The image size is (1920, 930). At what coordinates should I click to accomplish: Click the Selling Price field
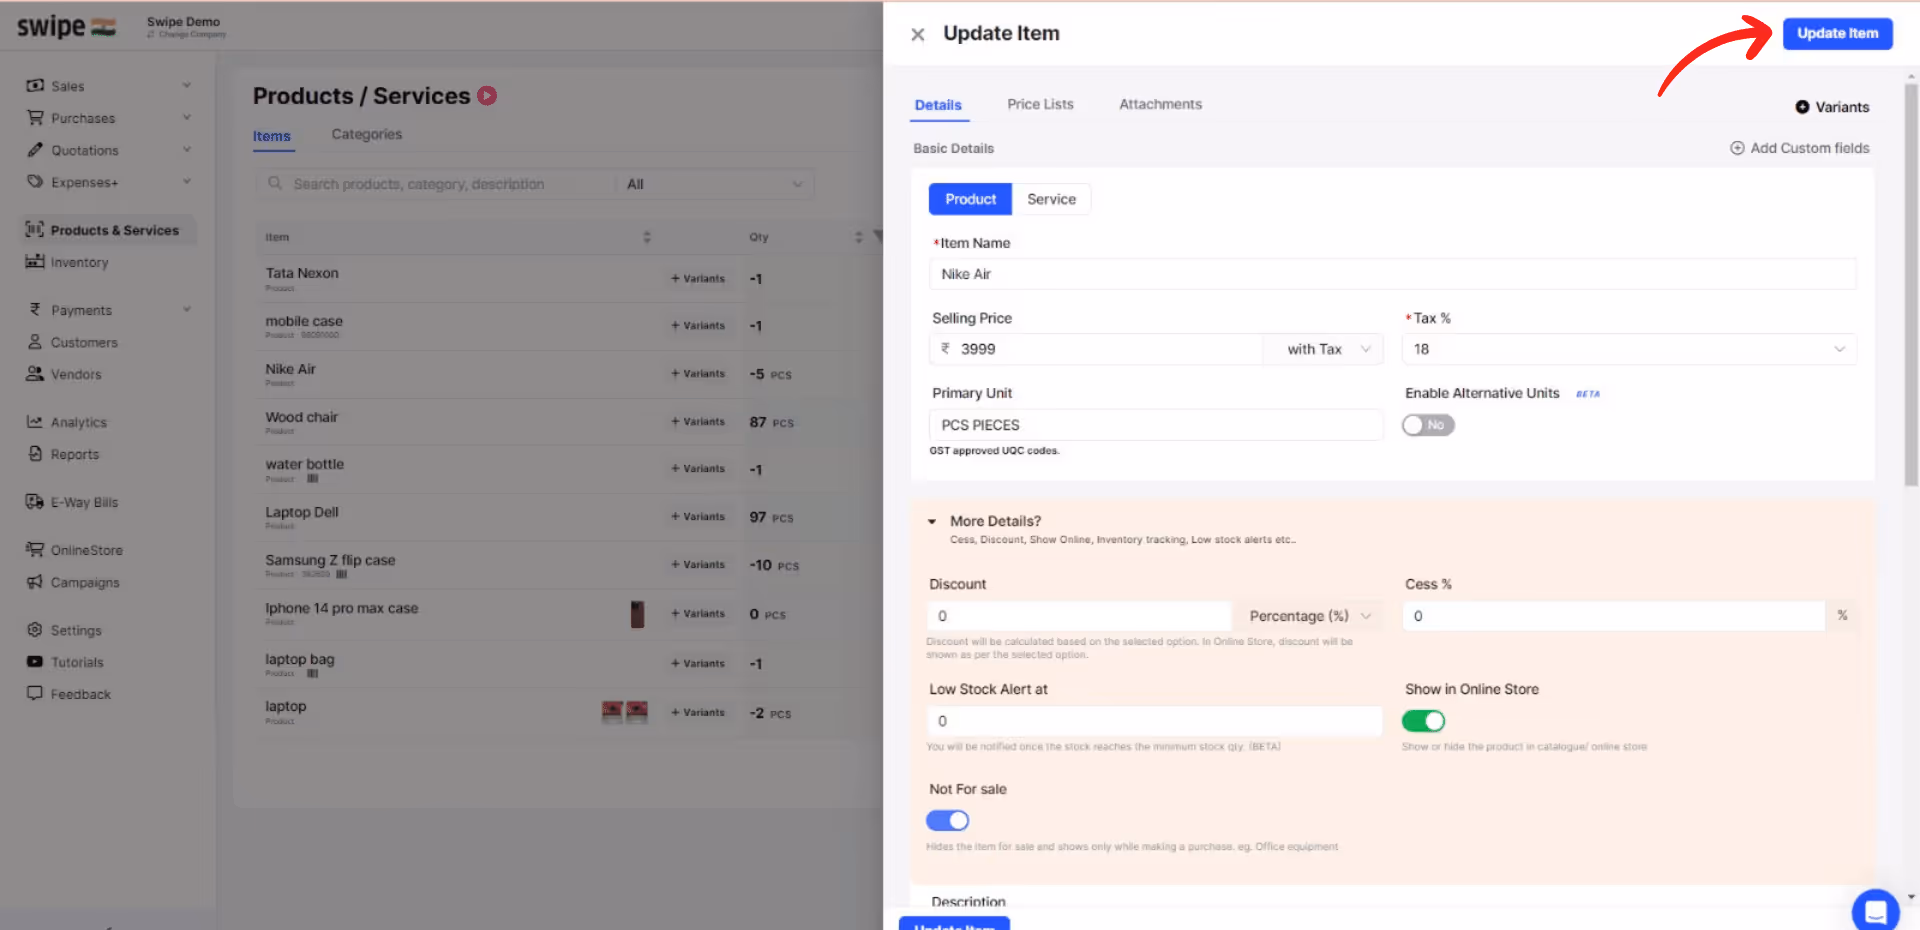click(x=1096, y=349)
